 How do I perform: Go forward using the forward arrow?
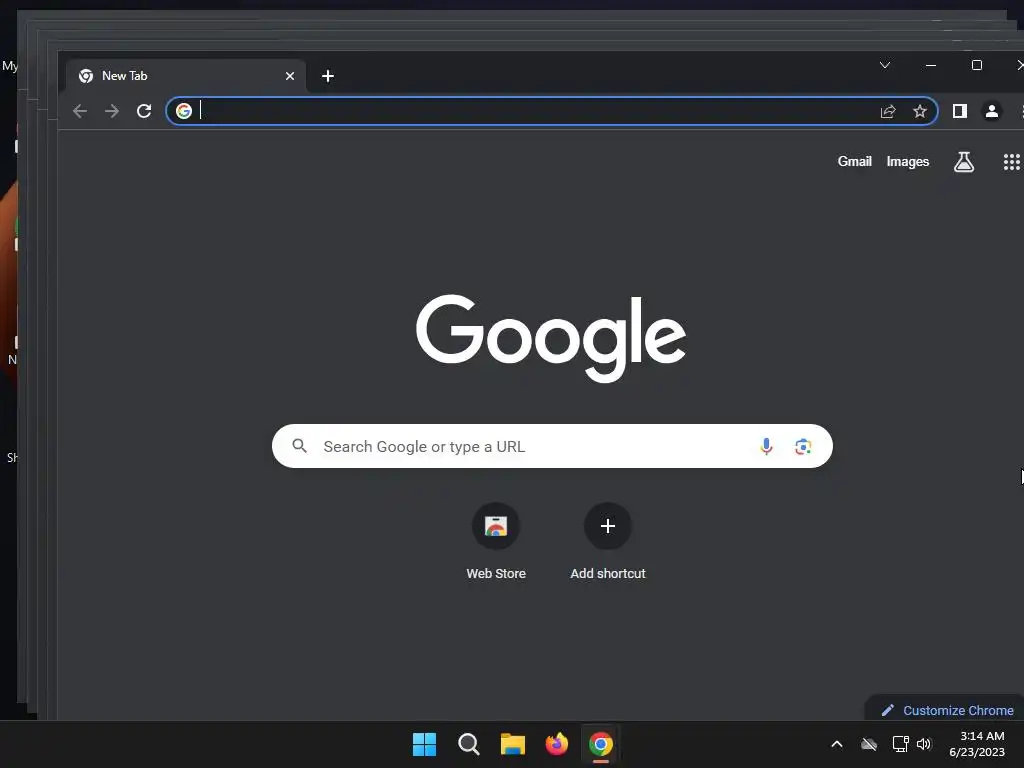click(112, 111)
